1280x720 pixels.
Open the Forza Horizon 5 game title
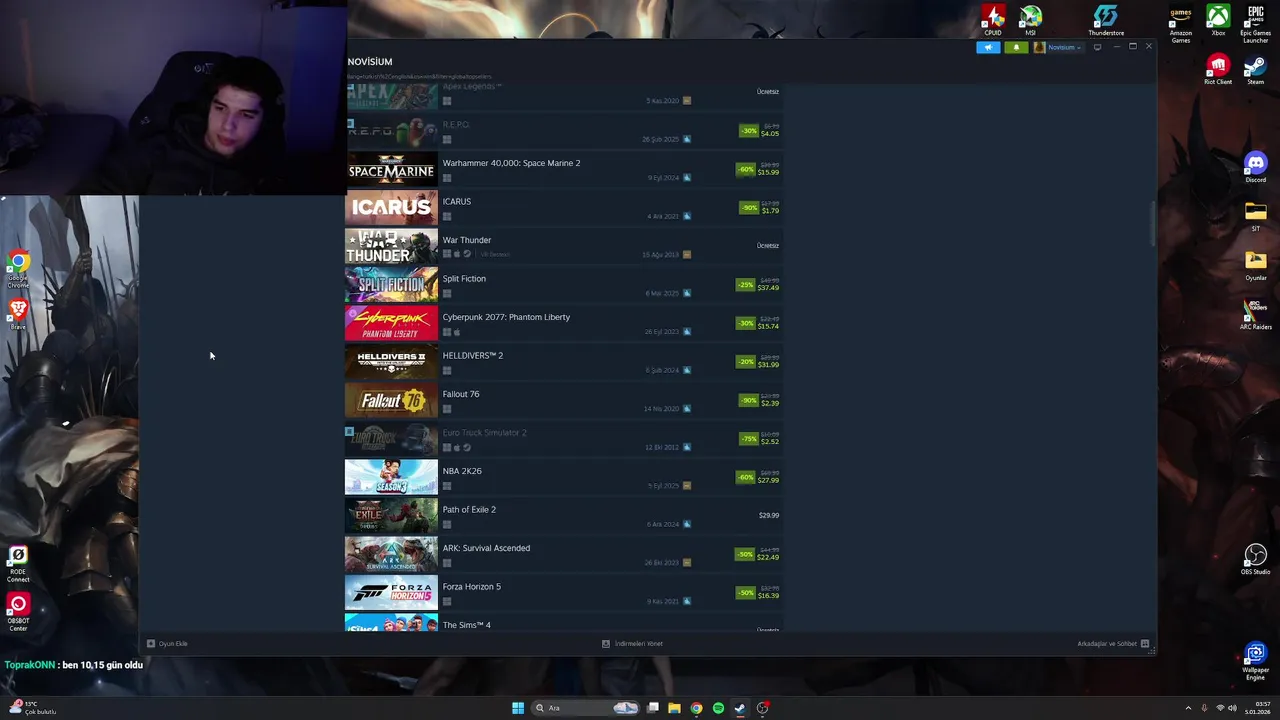472,587
